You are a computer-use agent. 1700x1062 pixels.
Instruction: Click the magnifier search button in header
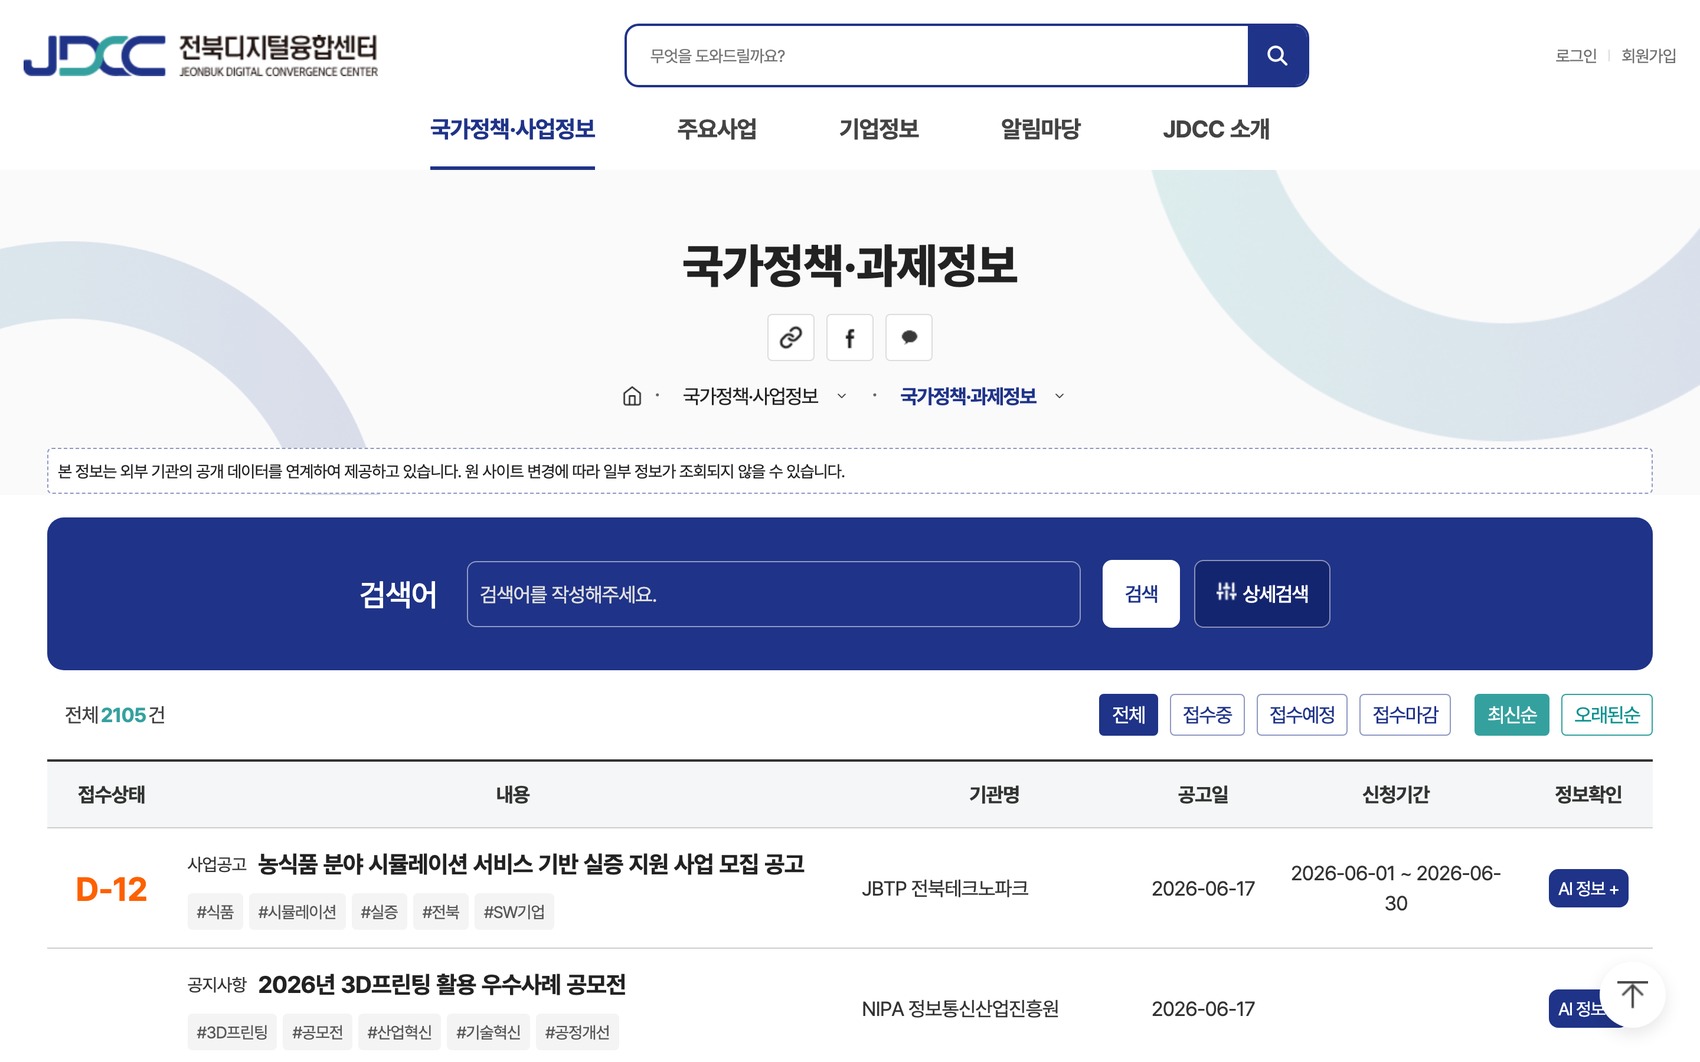click(x=1277, y=56)
